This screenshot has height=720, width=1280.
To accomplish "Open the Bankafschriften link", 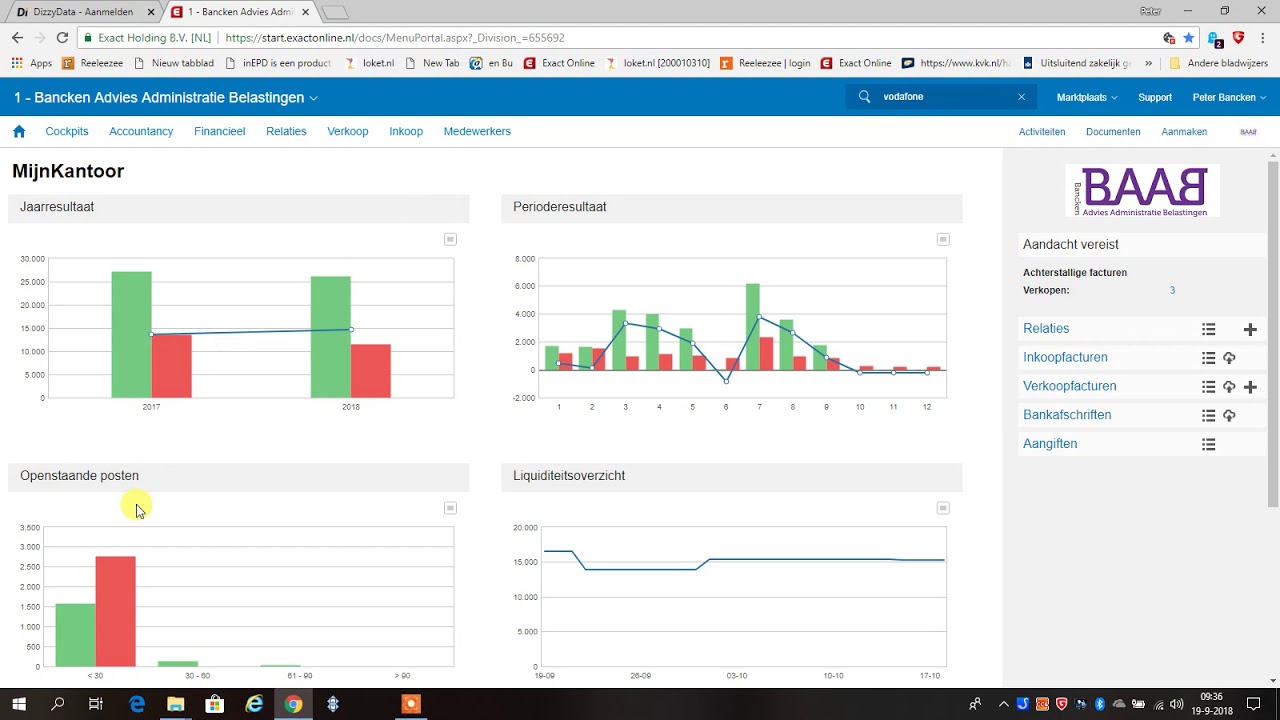I will tap(1067, 416).
